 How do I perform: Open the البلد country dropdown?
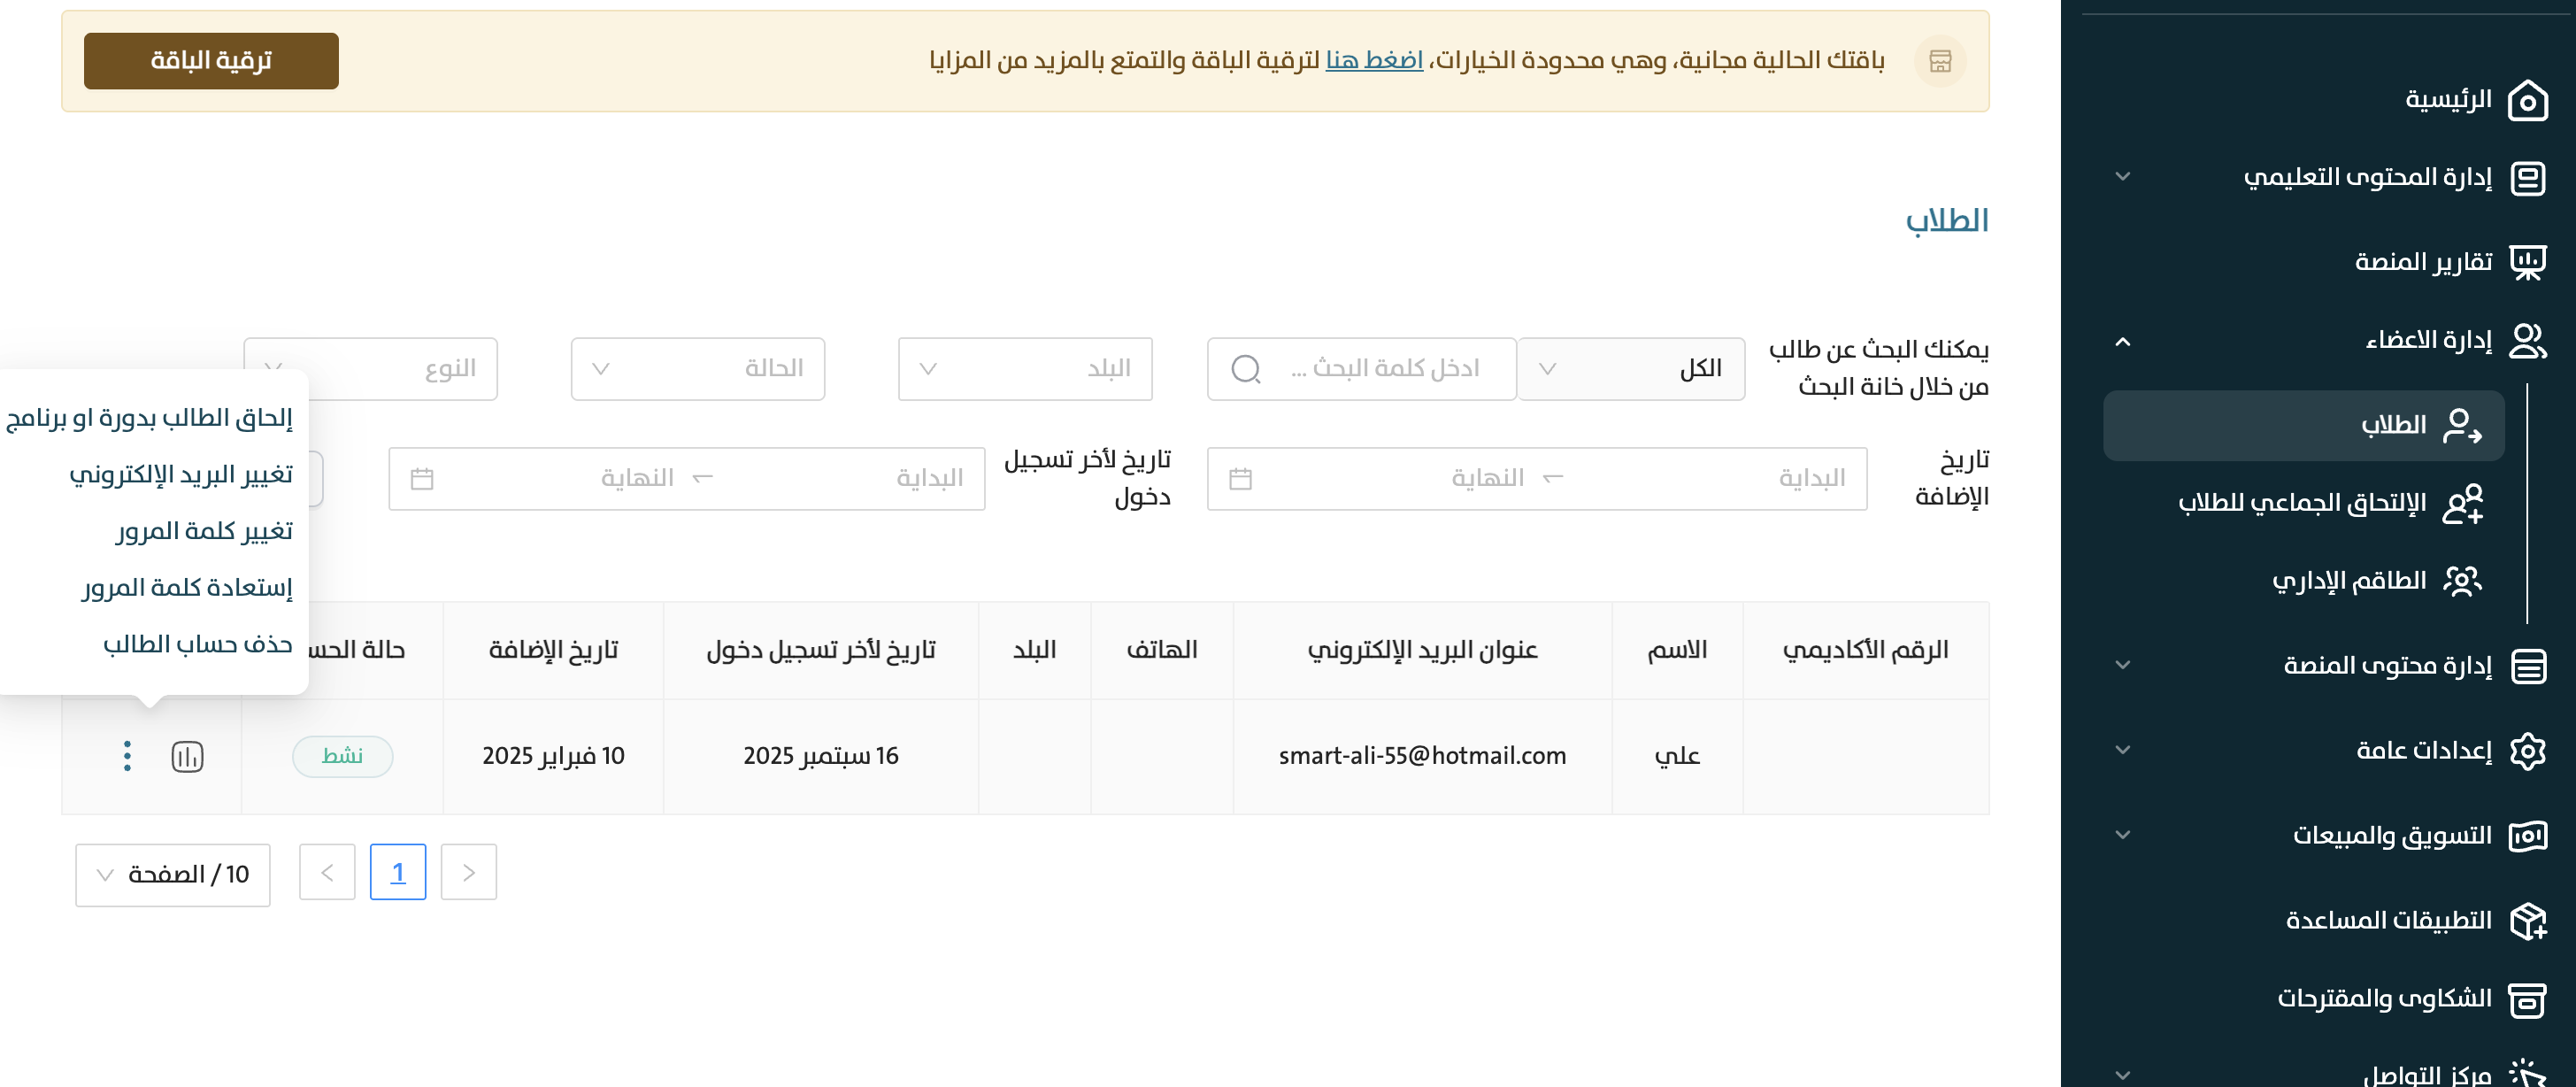click(1024, 369)
